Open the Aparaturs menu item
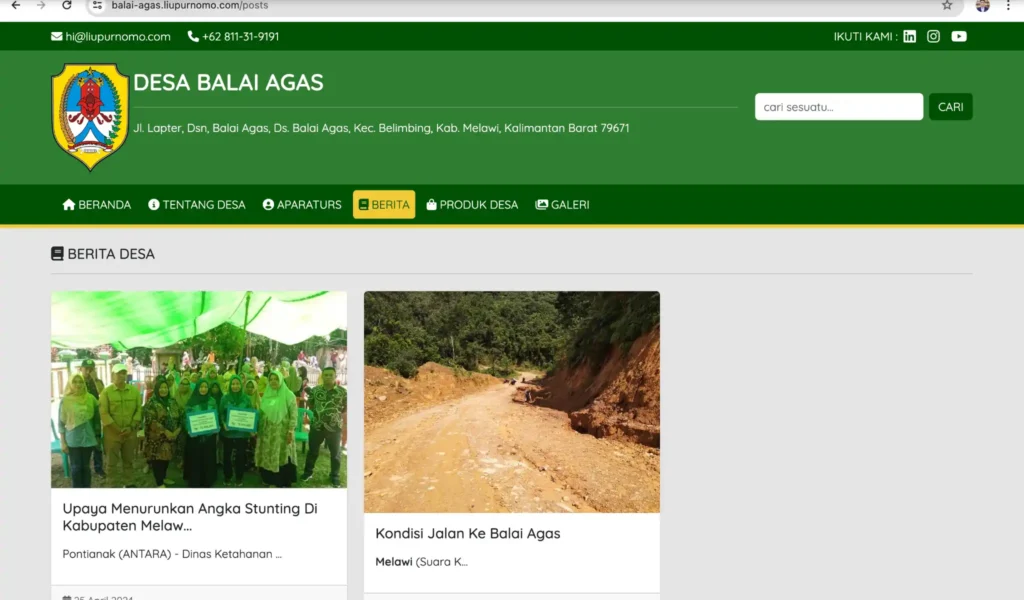This screenshot has height=600, width=1024. click(x=302, y=204)
